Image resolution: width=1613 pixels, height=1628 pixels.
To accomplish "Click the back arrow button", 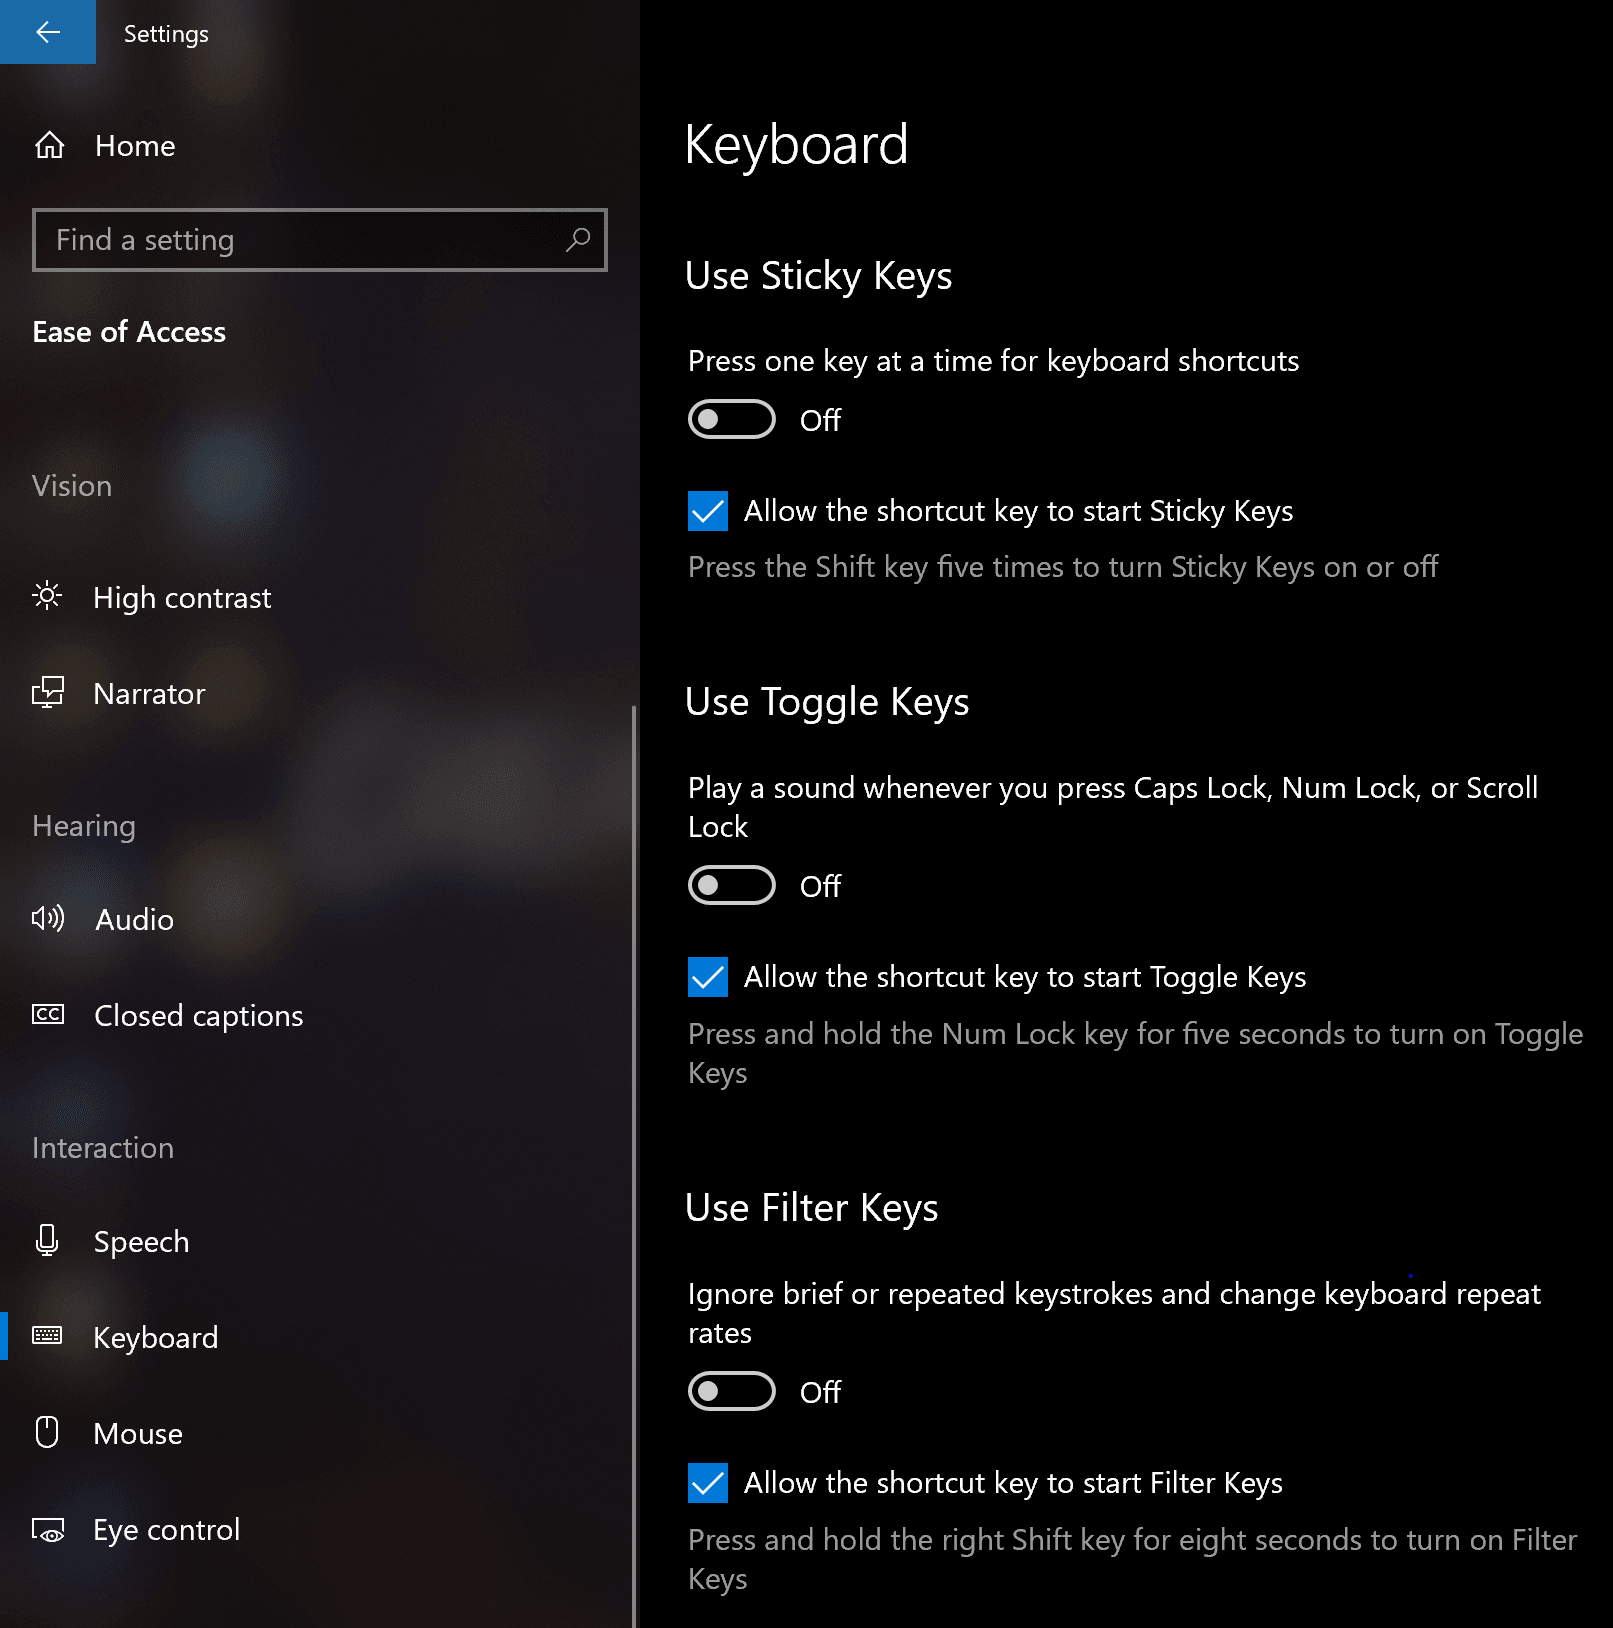I will (x=48, y=32).
